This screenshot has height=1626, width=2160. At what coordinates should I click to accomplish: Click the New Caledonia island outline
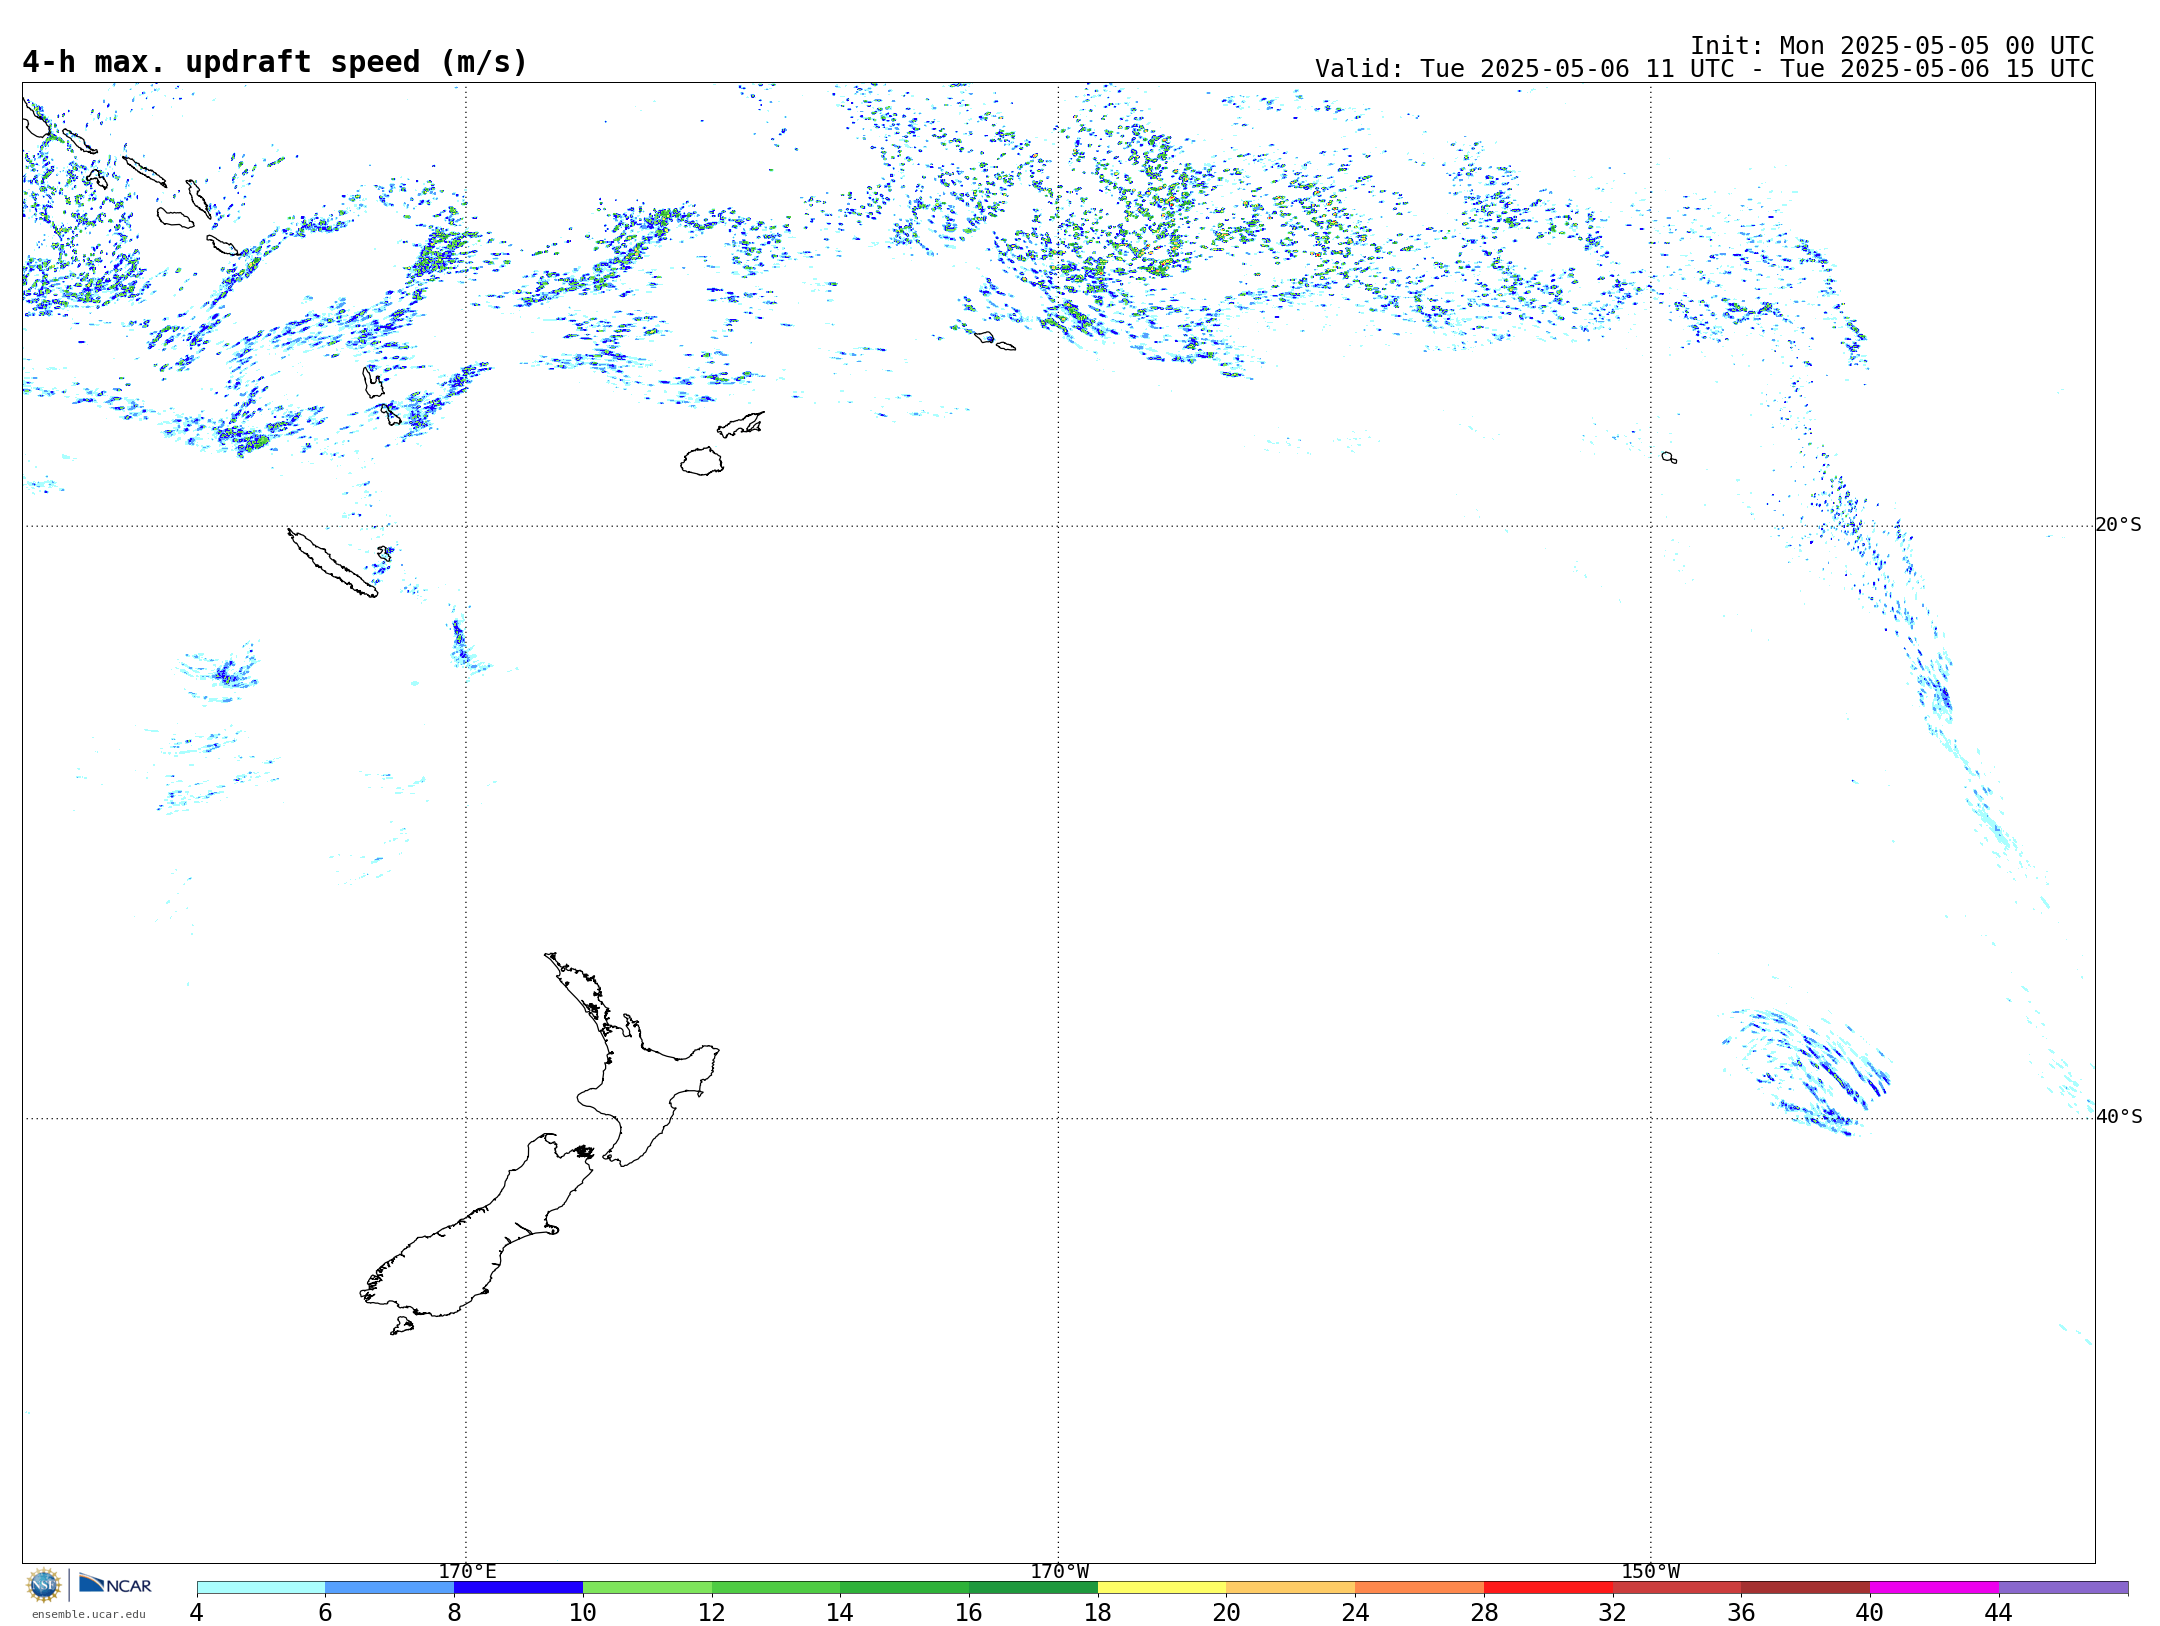332,563
